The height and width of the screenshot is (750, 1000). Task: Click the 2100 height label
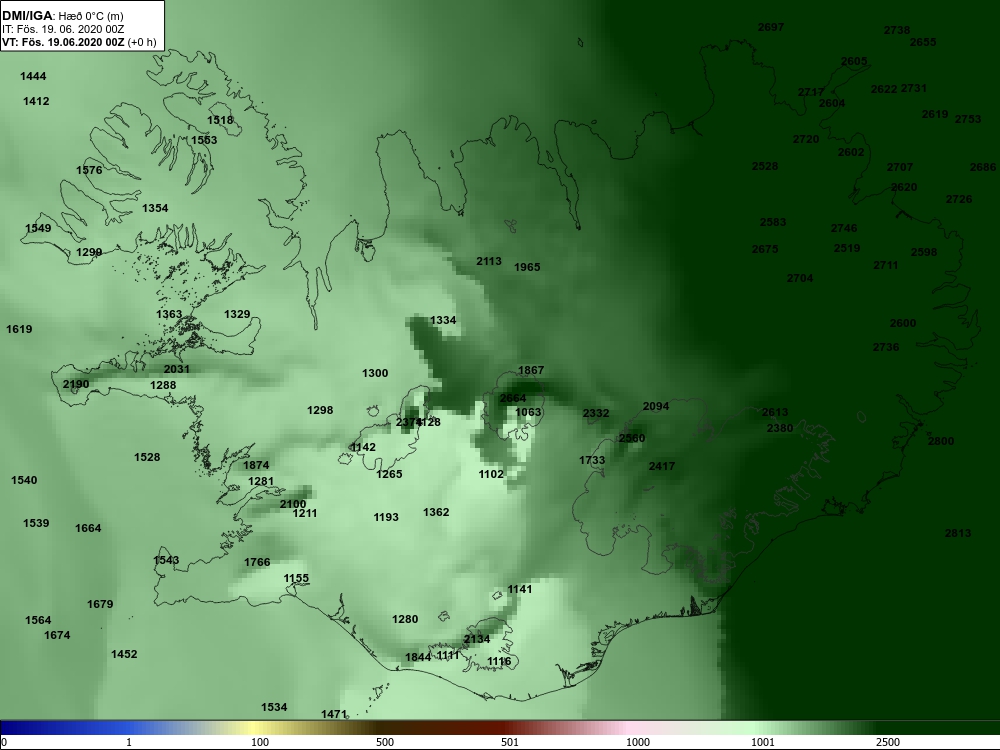tap(293, 504)
